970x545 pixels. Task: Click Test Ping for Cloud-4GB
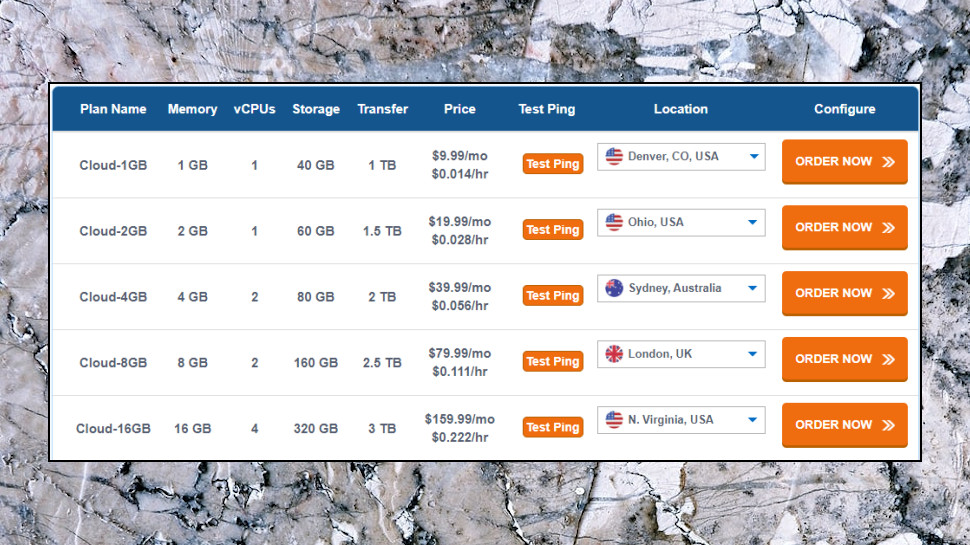[552, 296]
